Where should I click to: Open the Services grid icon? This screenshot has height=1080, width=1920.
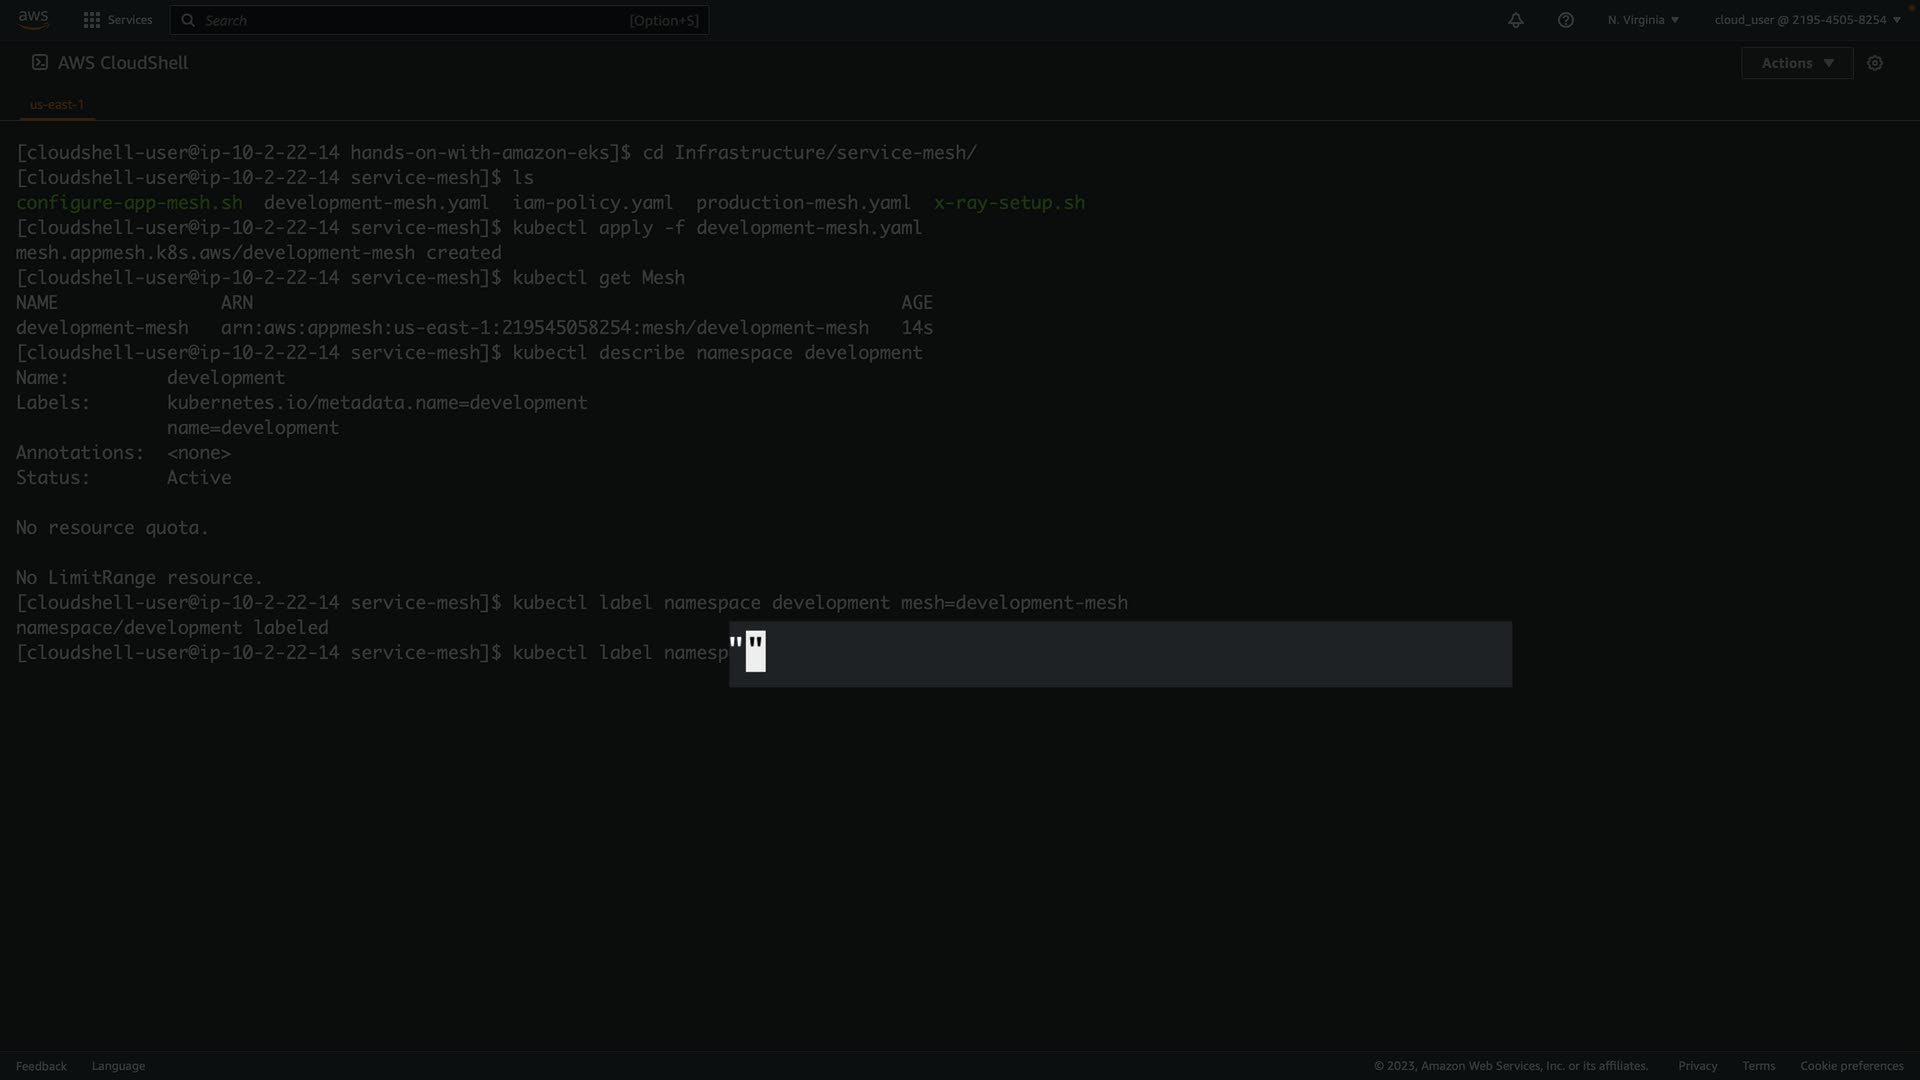[x=92, y=20]
